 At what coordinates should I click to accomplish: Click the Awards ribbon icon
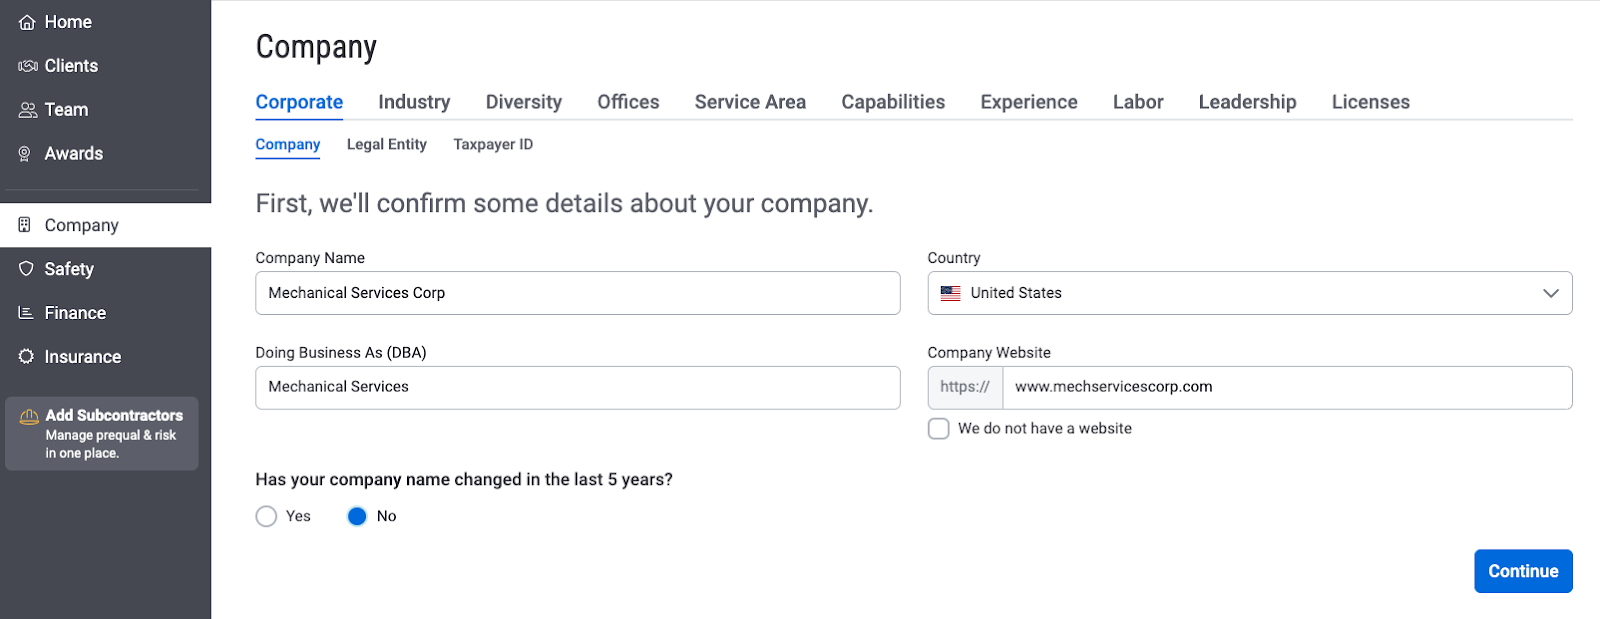25,154
